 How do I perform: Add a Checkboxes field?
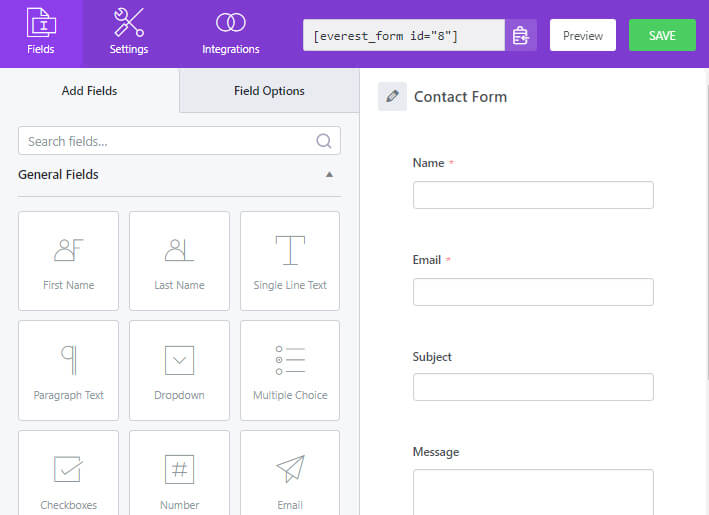tap(69, 473)
